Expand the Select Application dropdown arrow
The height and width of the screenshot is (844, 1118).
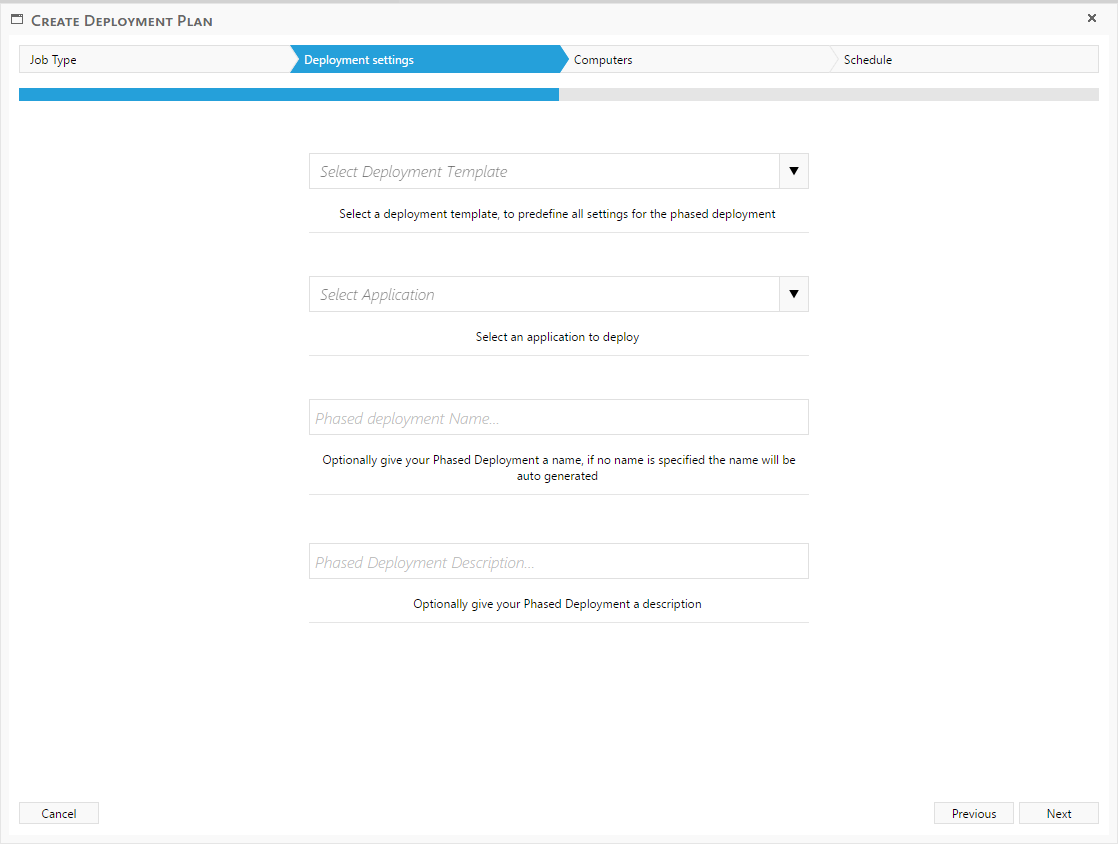coord(793,295)
